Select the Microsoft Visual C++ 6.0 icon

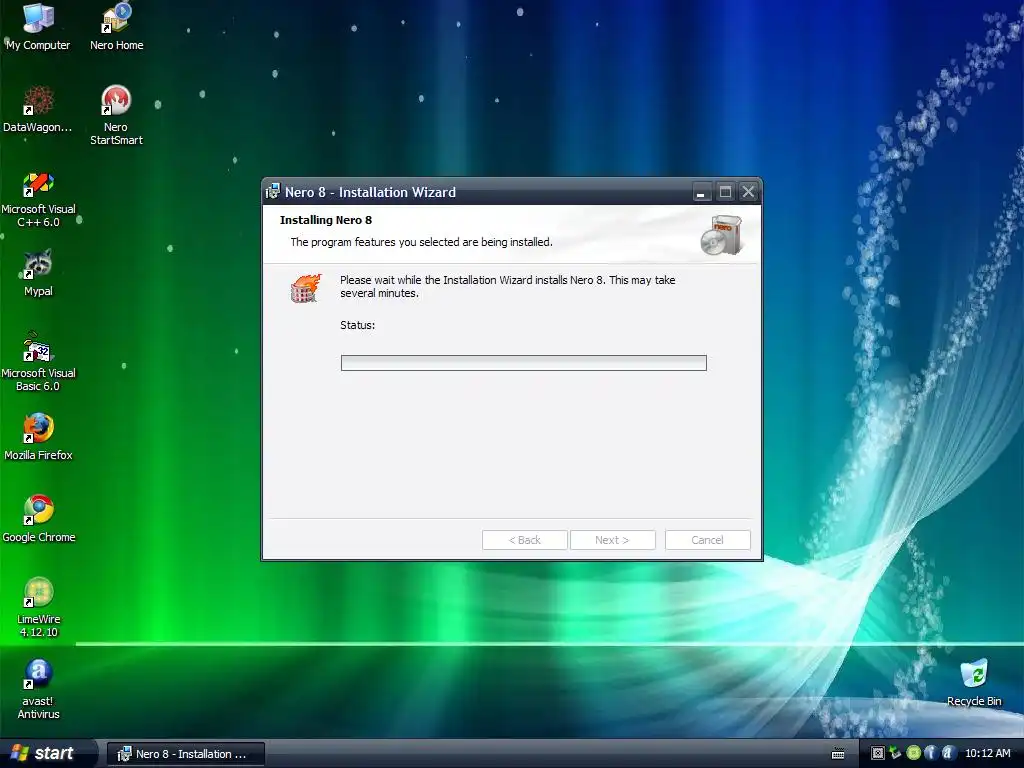(38, 199)
